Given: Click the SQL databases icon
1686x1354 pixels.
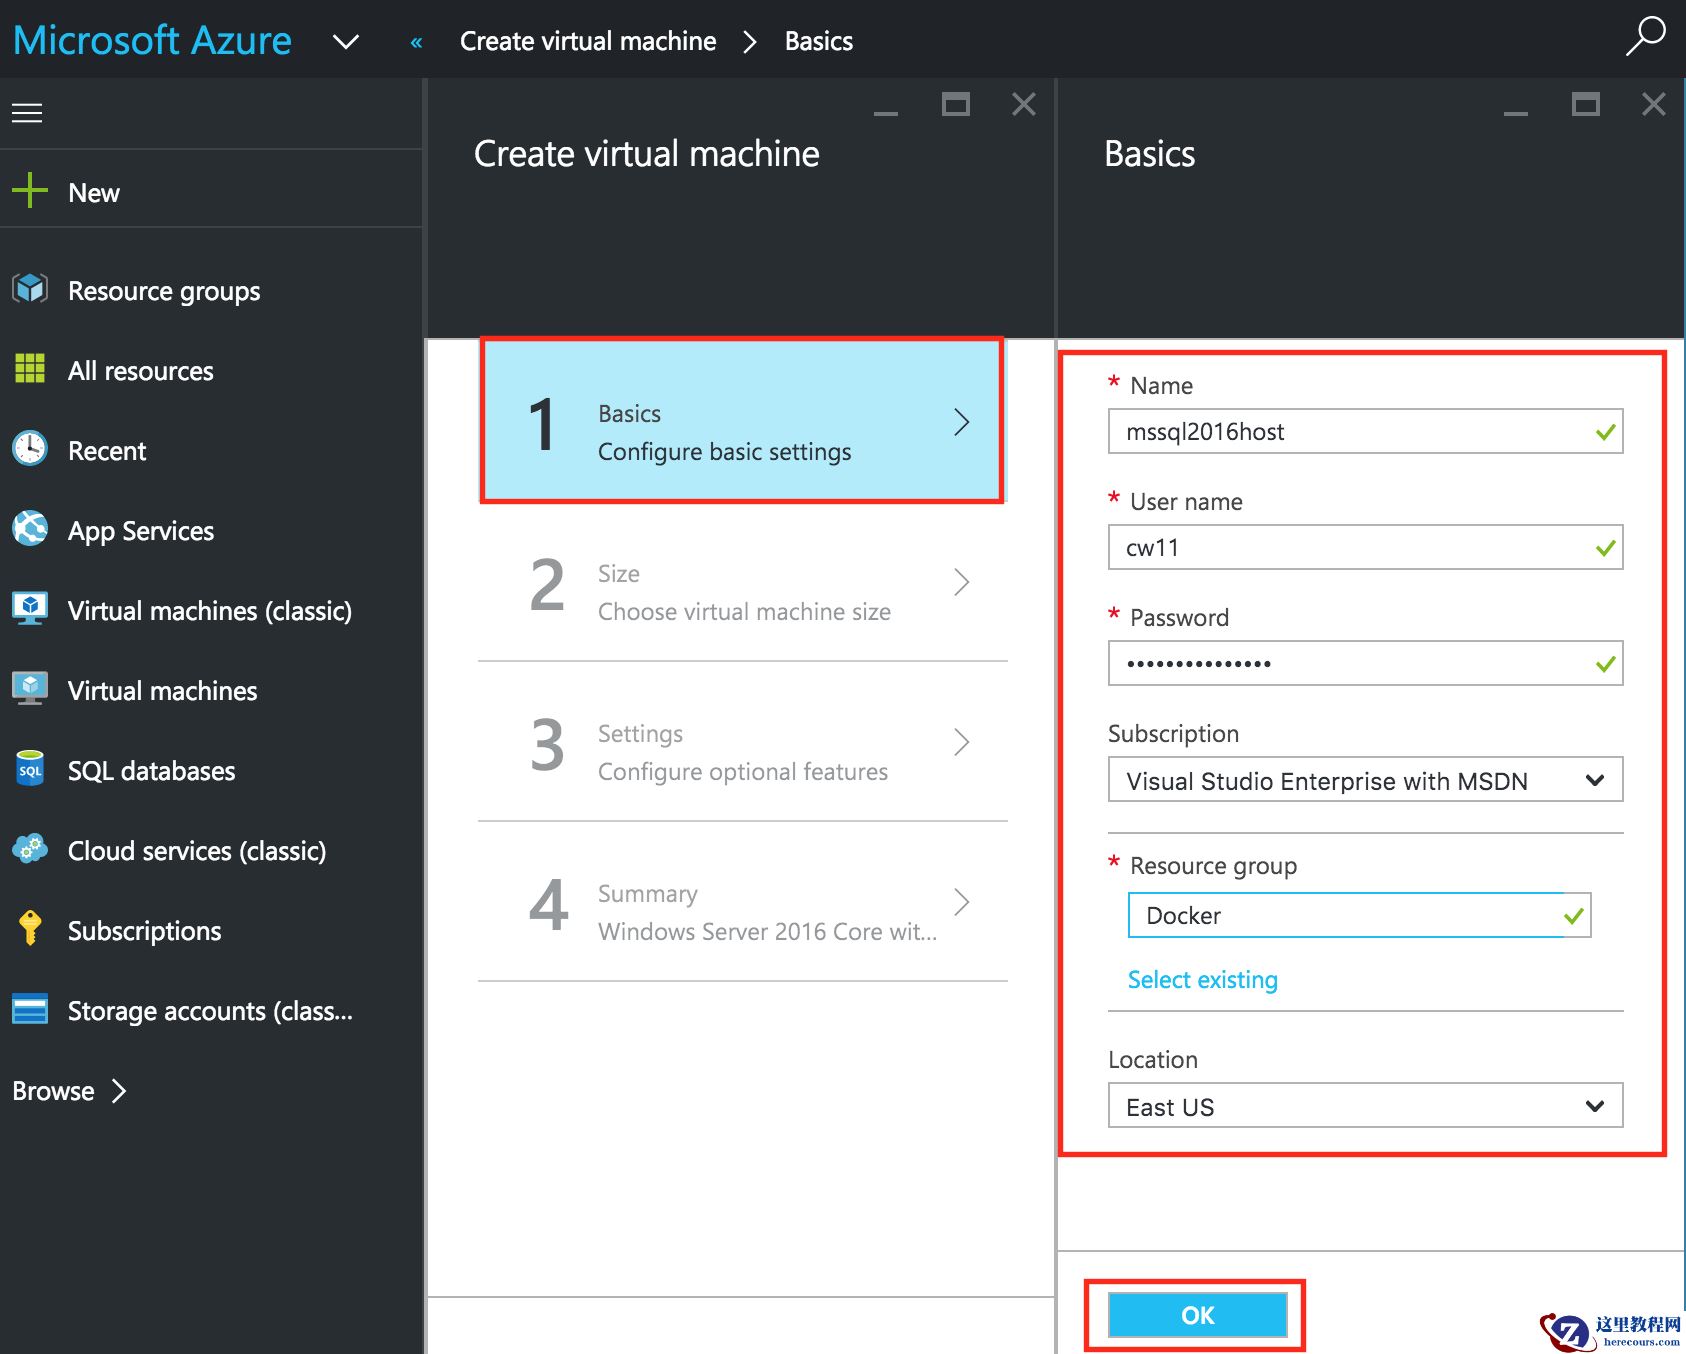Looking at the screenshot, I should (30, 768).
